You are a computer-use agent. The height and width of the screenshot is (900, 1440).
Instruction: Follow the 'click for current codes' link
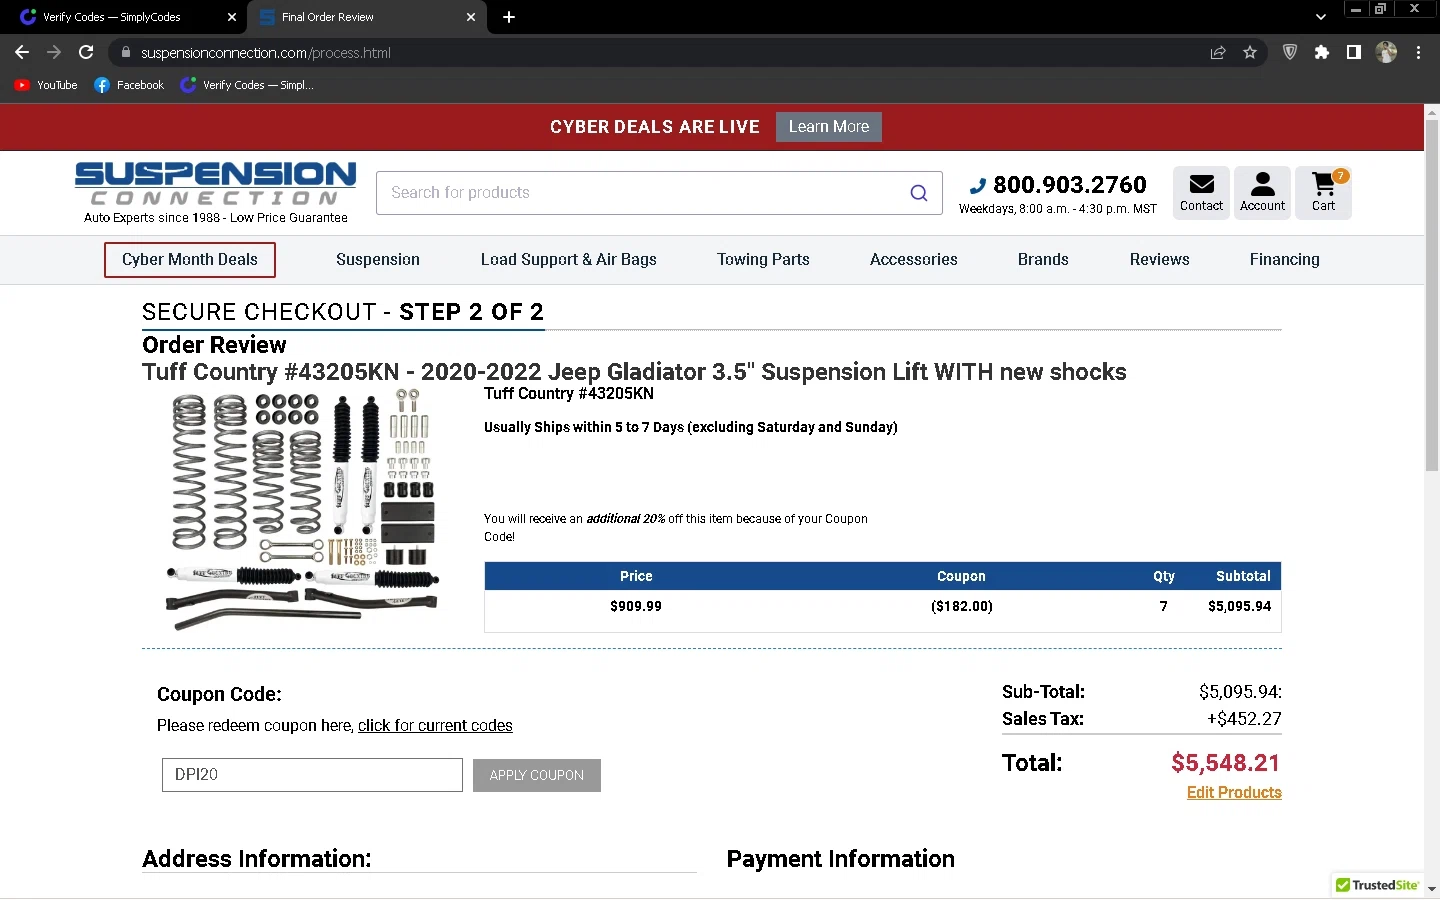tap(435, 726)
